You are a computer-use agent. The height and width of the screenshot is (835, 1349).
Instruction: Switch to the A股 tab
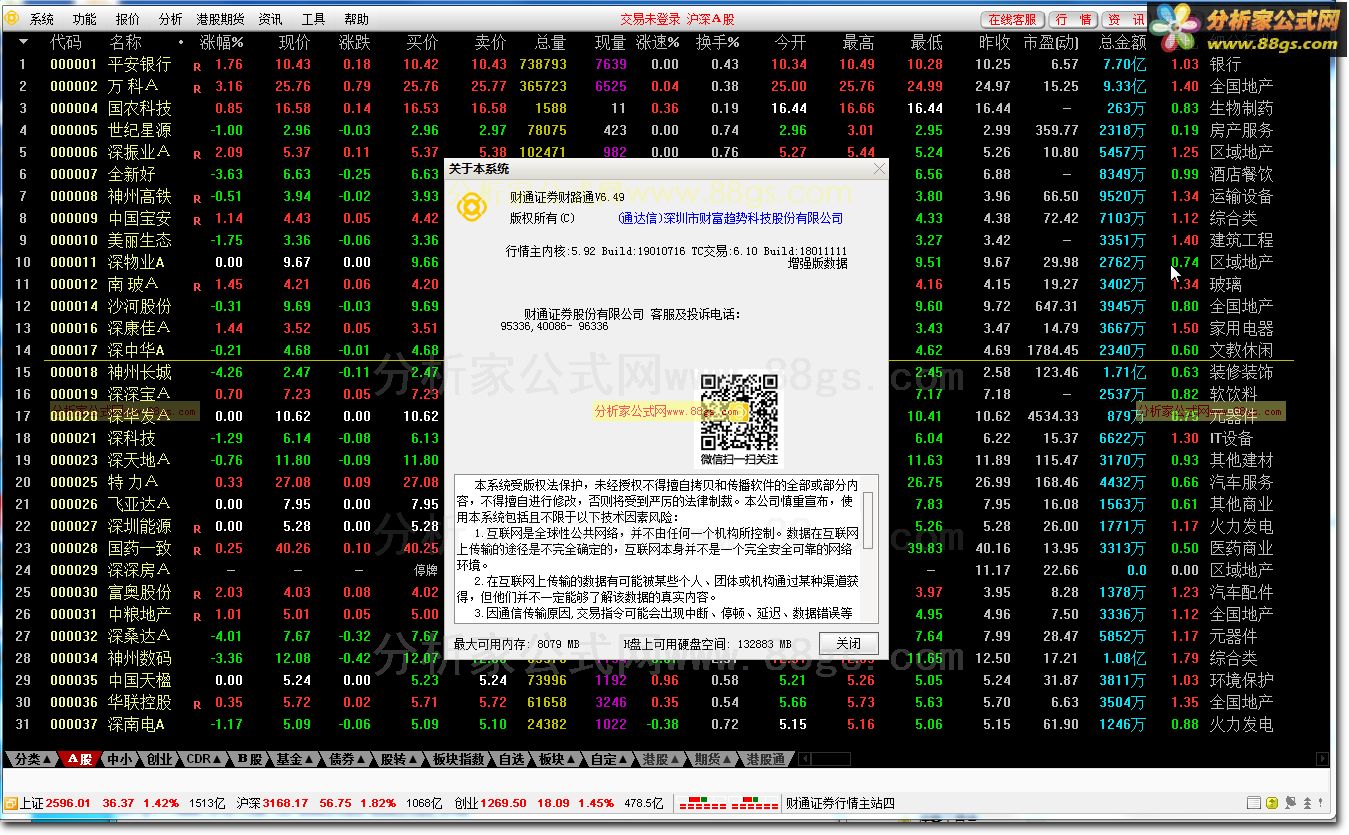click(x=81, y=759)
